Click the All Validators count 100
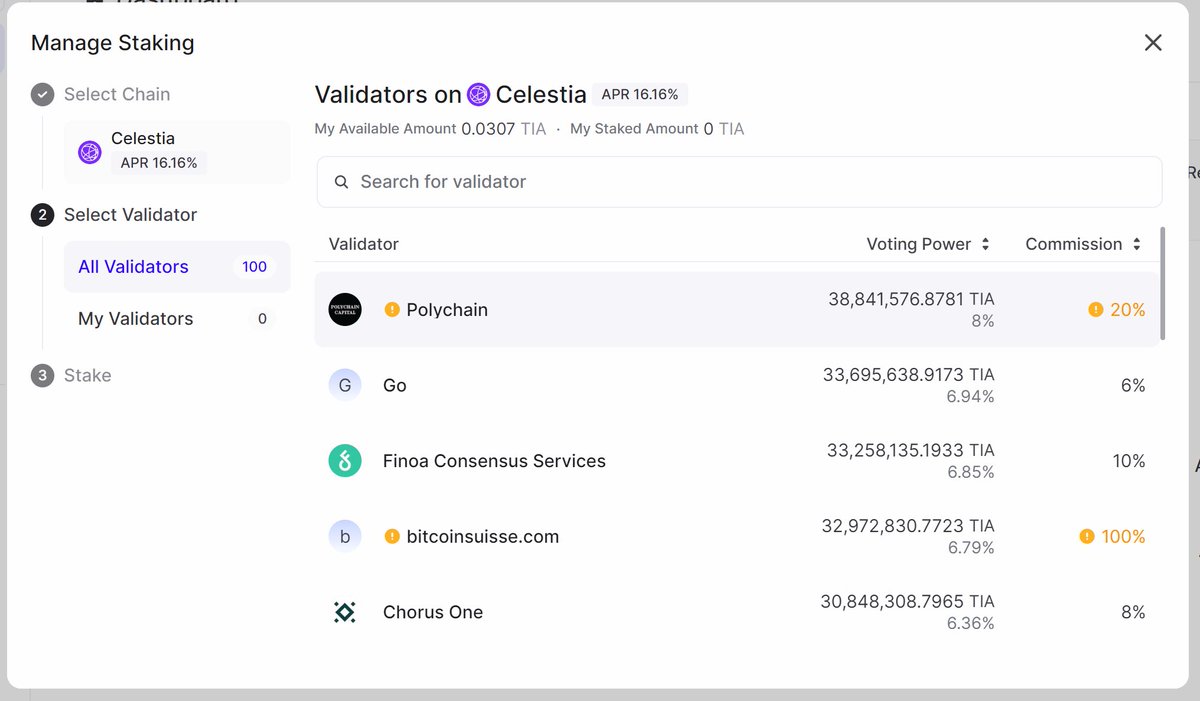This screenshot has width=1200, height=701. pyautogui.click(x=255, y=267)
